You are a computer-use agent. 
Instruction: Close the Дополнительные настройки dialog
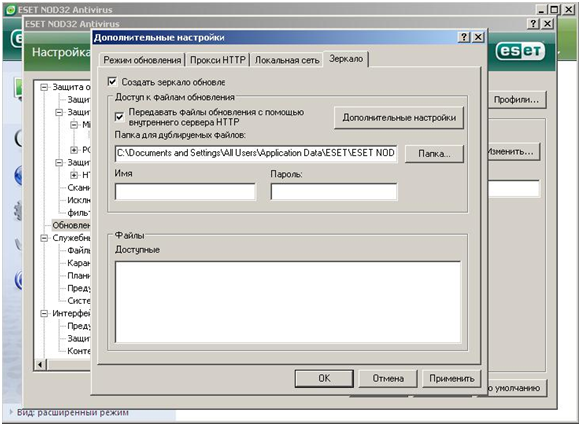tap(478, 37)
